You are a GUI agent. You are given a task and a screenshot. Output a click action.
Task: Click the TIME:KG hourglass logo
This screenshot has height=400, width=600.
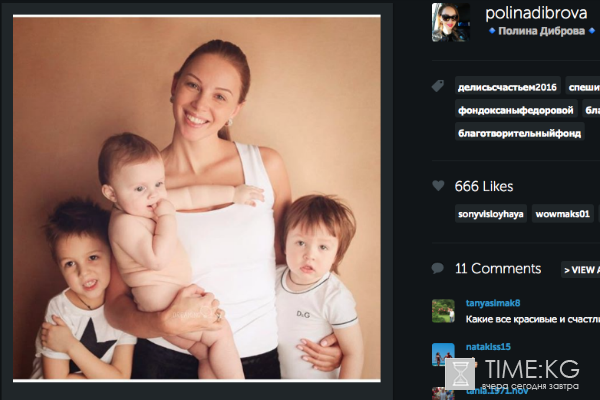point(459,374)
